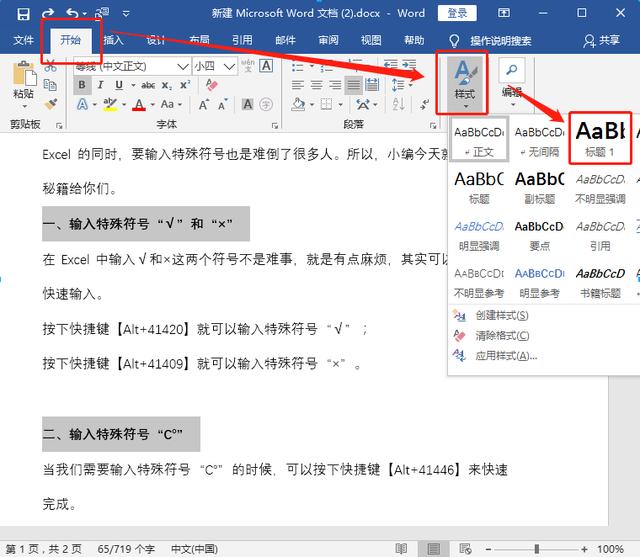Switch to the Mailings (邮件) tab
Viewport: 640px width, 557px height.
285,40
